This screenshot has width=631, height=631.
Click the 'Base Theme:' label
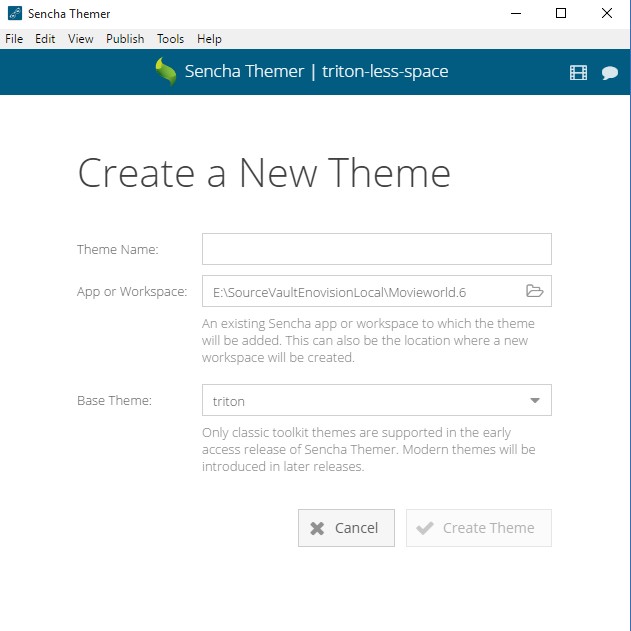click(114, 400)
